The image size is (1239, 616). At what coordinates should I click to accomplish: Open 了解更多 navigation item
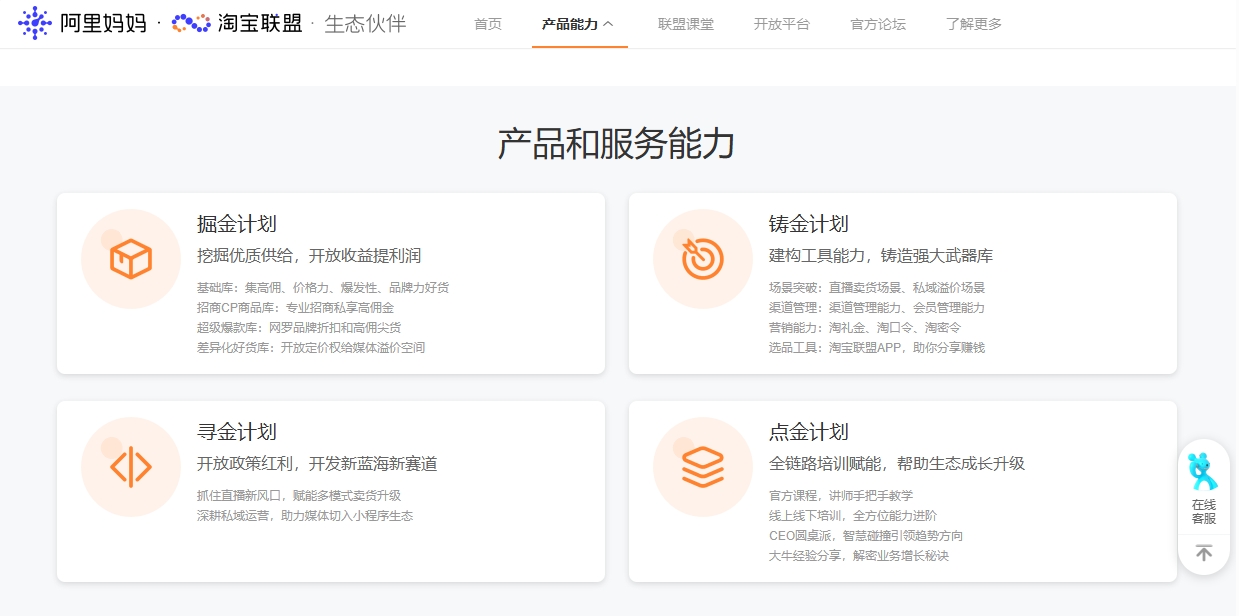974,24
